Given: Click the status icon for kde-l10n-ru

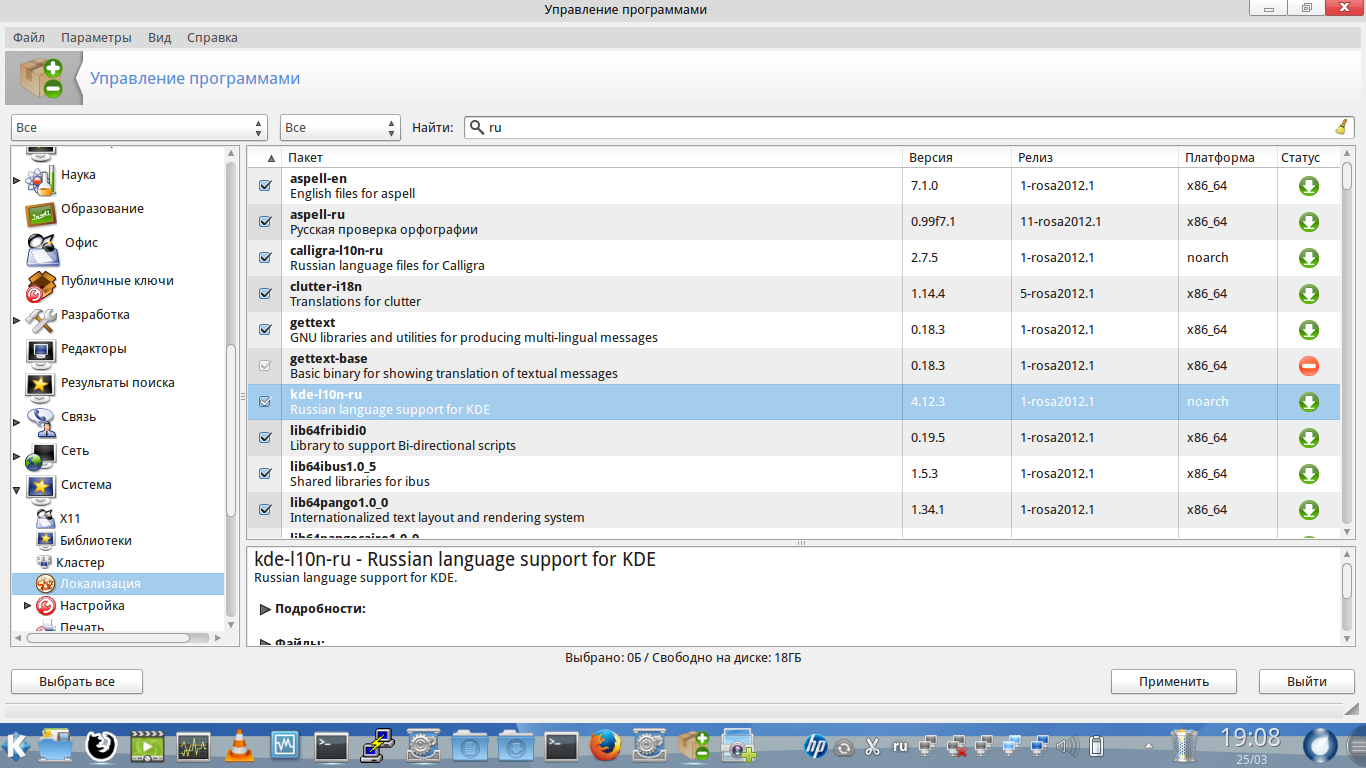Looking at the screenshot, I should coord(1309,402).
